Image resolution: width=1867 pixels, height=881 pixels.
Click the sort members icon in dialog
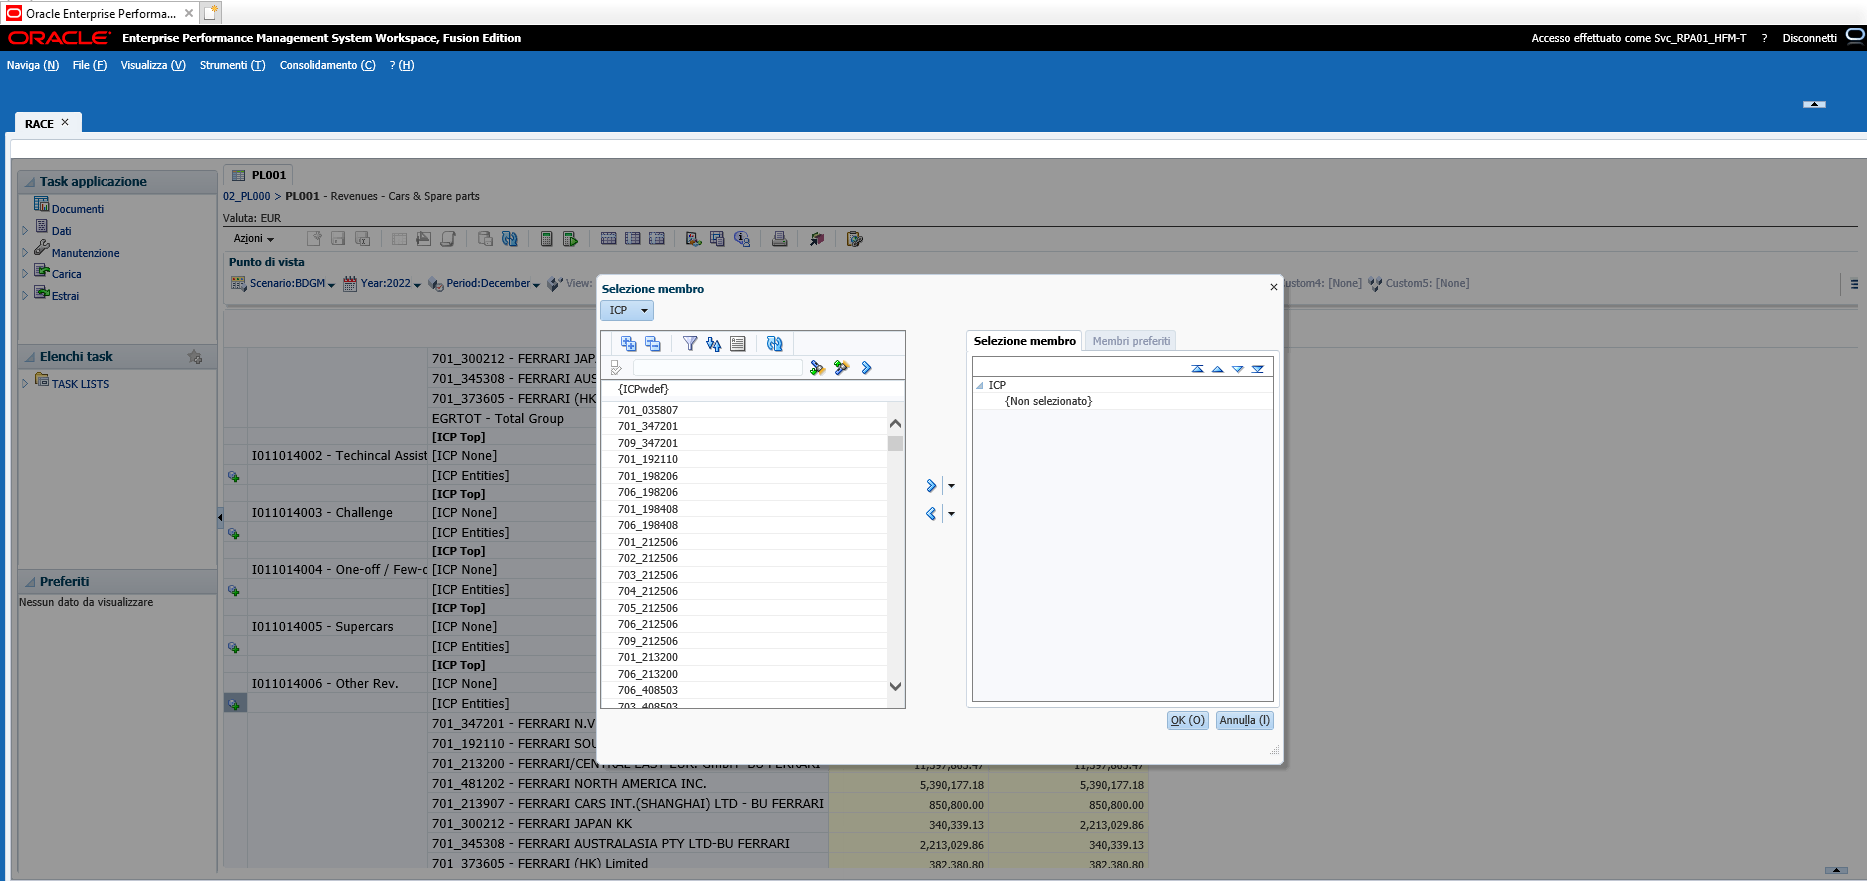tap(714, 344)
